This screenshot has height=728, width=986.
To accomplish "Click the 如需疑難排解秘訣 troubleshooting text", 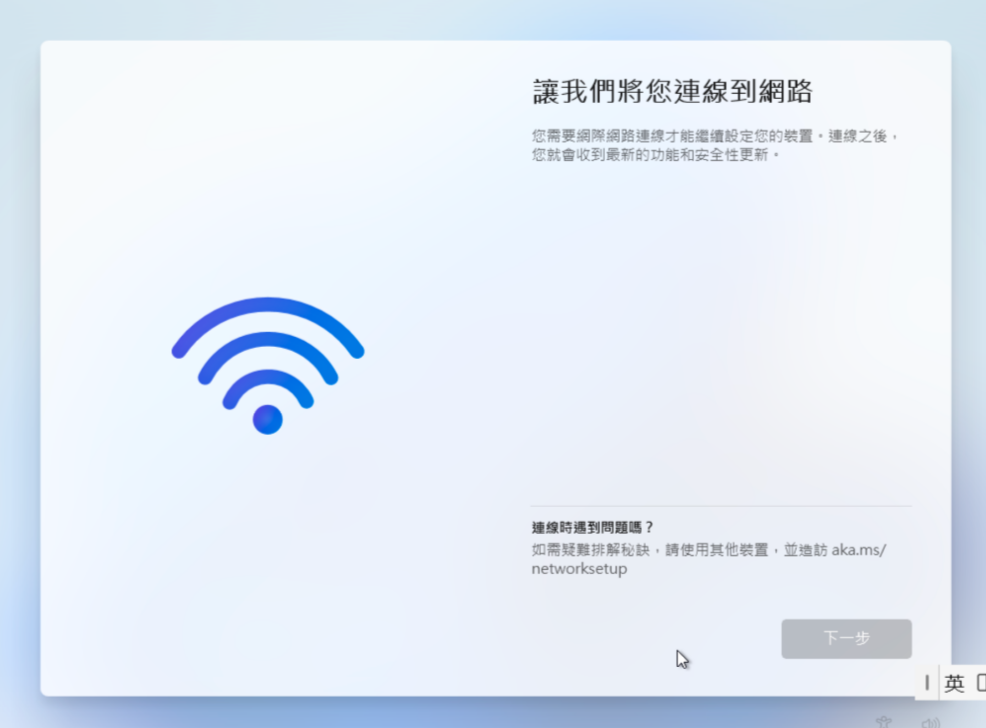I will (590, 550).
